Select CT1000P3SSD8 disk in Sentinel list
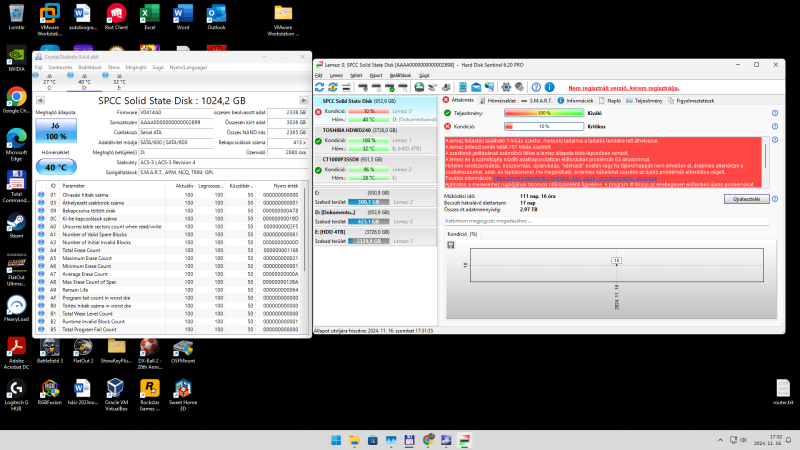 pyautogui.click(x=376, y=168)
